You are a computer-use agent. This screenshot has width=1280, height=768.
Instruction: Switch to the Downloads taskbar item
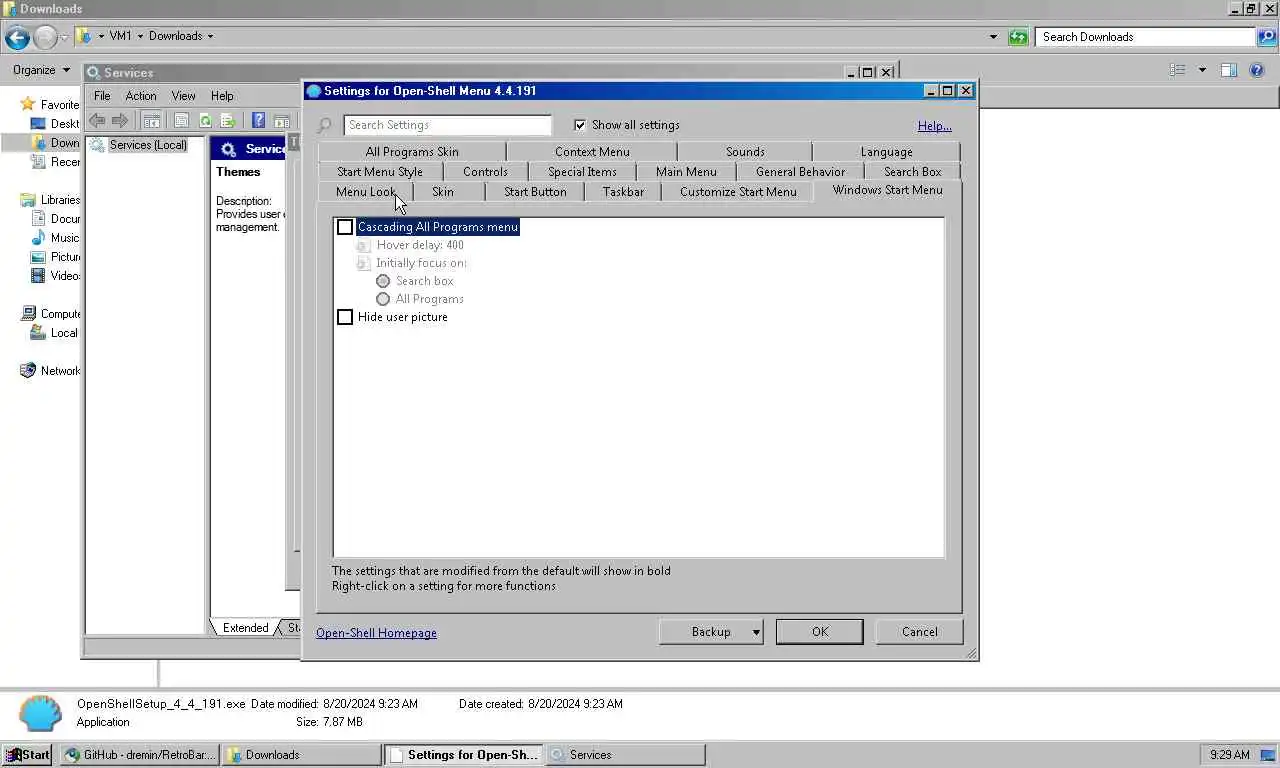[301, 755]
